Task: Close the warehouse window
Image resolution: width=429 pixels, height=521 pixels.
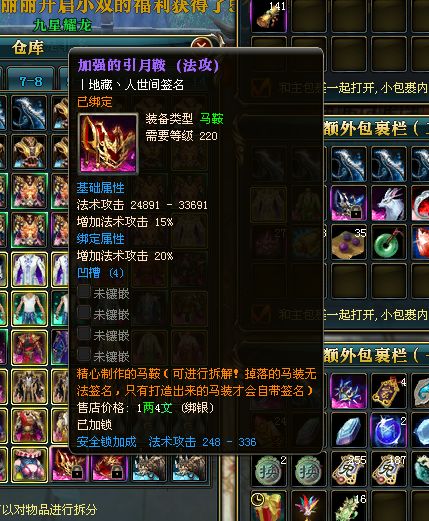Action: point(201,45)
